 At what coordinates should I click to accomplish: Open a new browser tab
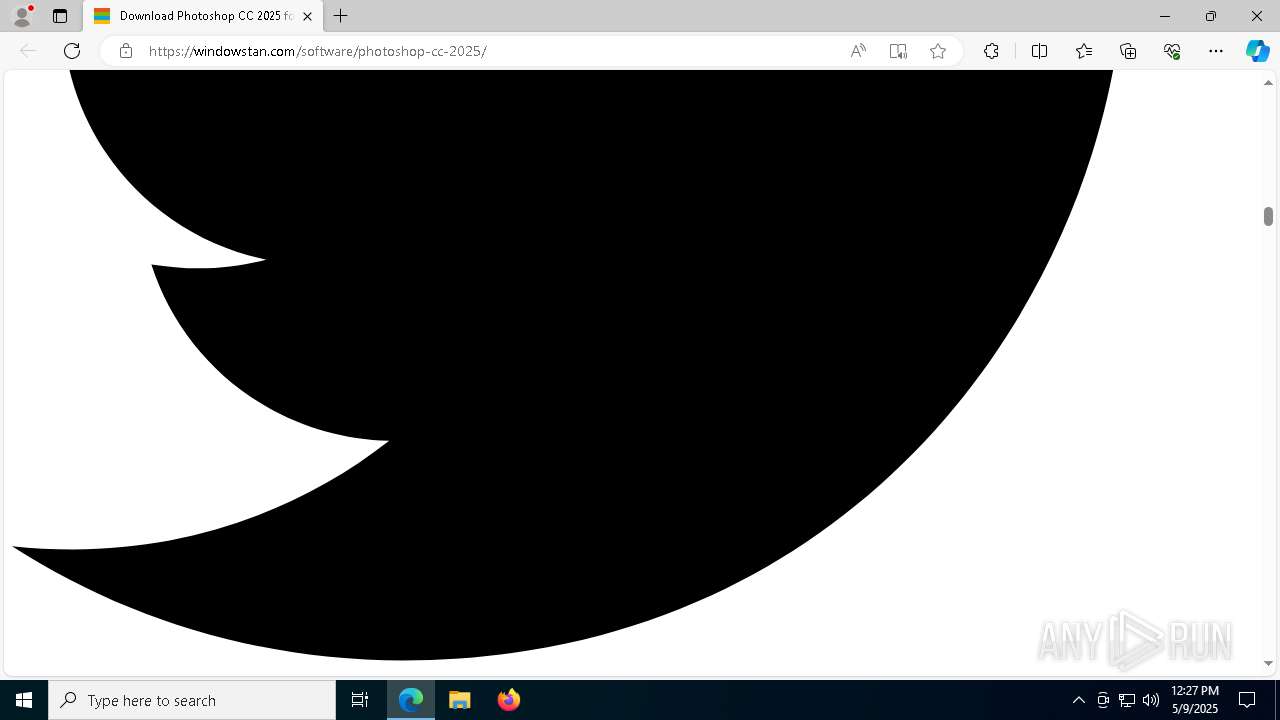[341, 16]
